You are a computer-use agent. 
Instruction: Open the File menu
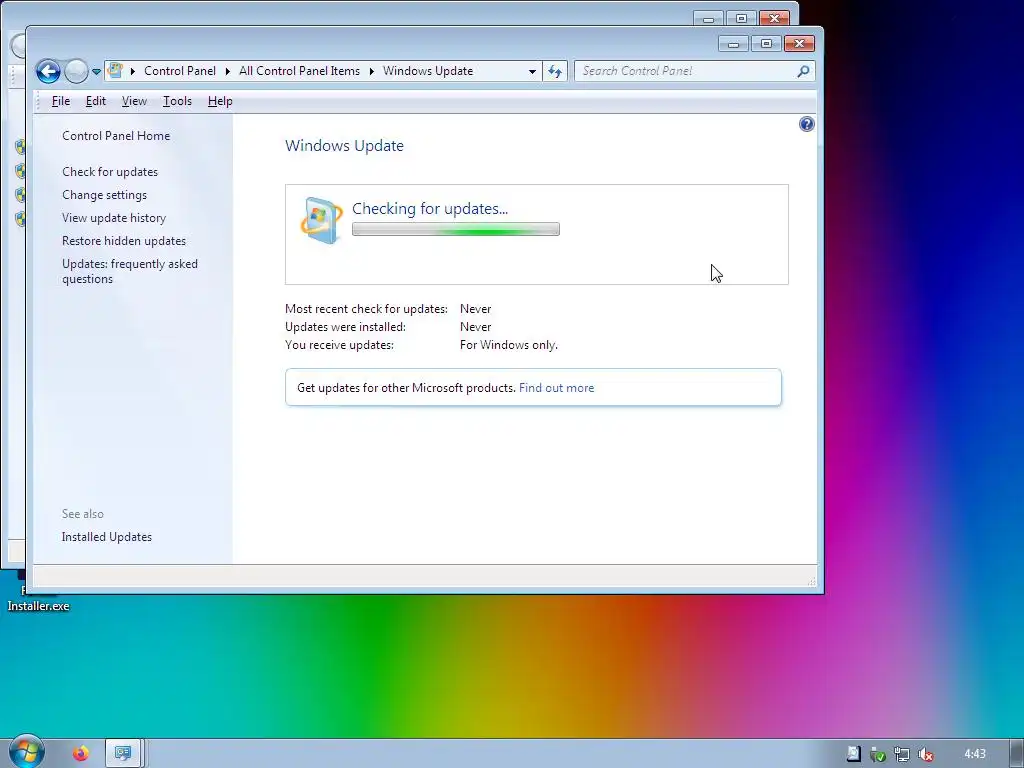61,101
